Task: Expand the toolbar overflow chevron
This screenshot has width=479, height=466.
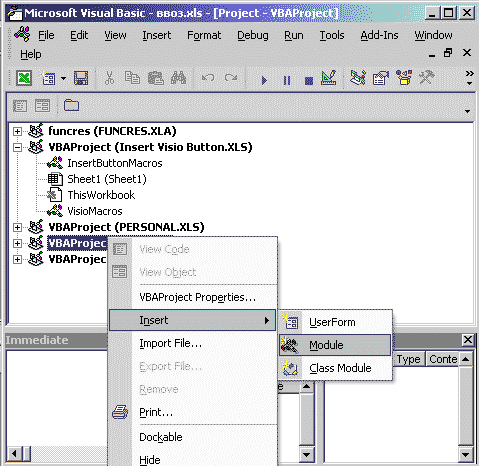Action: click(x=469, y=77)
